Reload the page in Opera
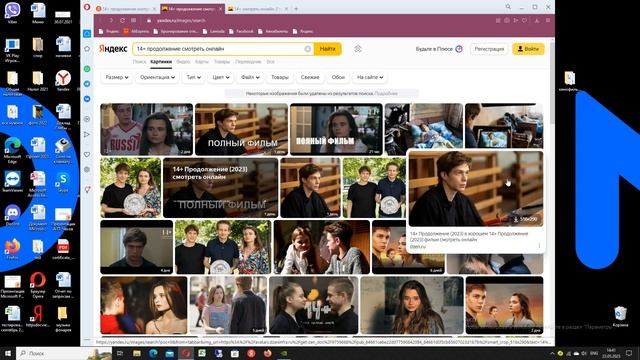Viewport: 640px width, 360px height. tap(122, 20)
